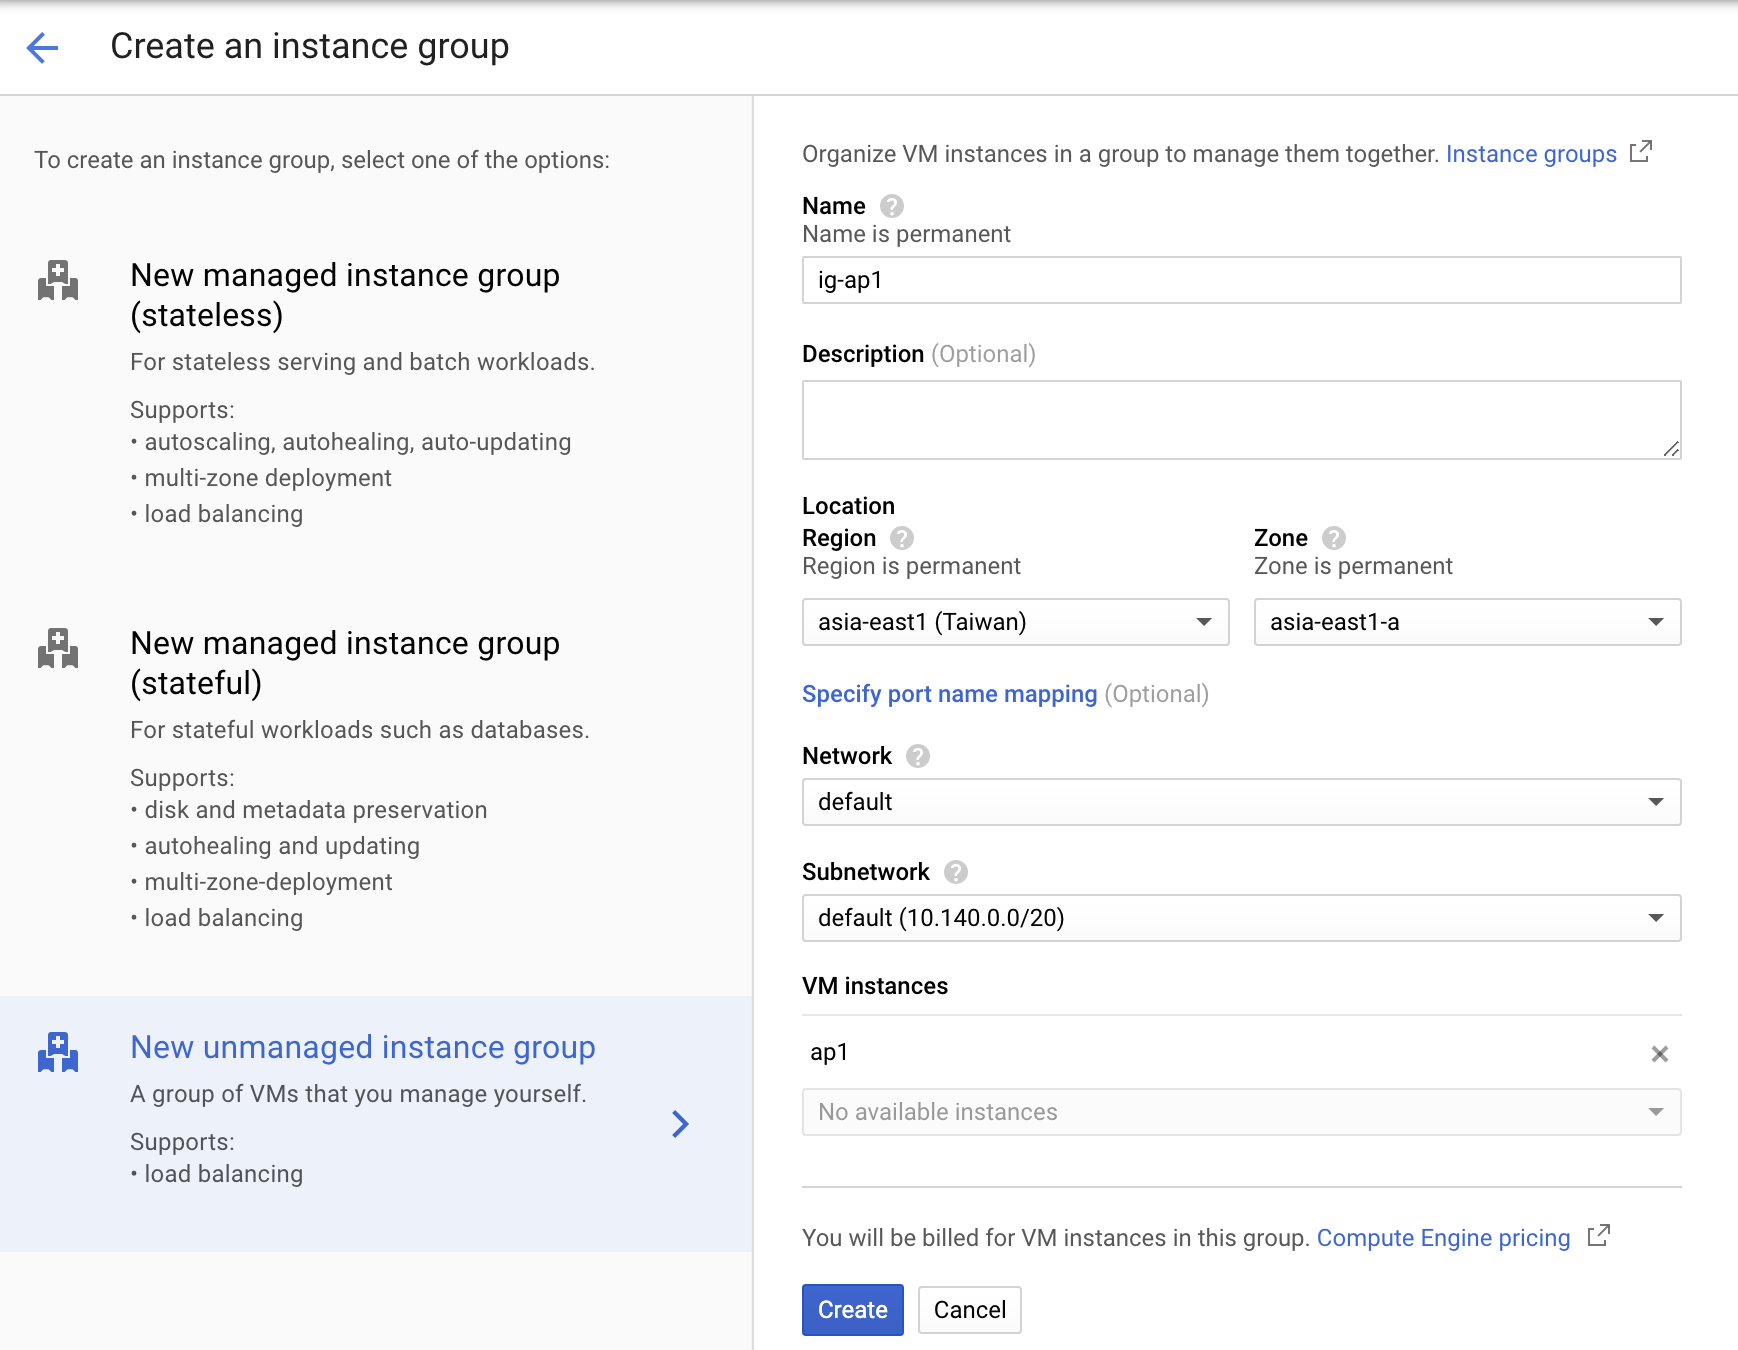Click the Subnetwork help icon

pyautogui.click(x=954, y=872)
